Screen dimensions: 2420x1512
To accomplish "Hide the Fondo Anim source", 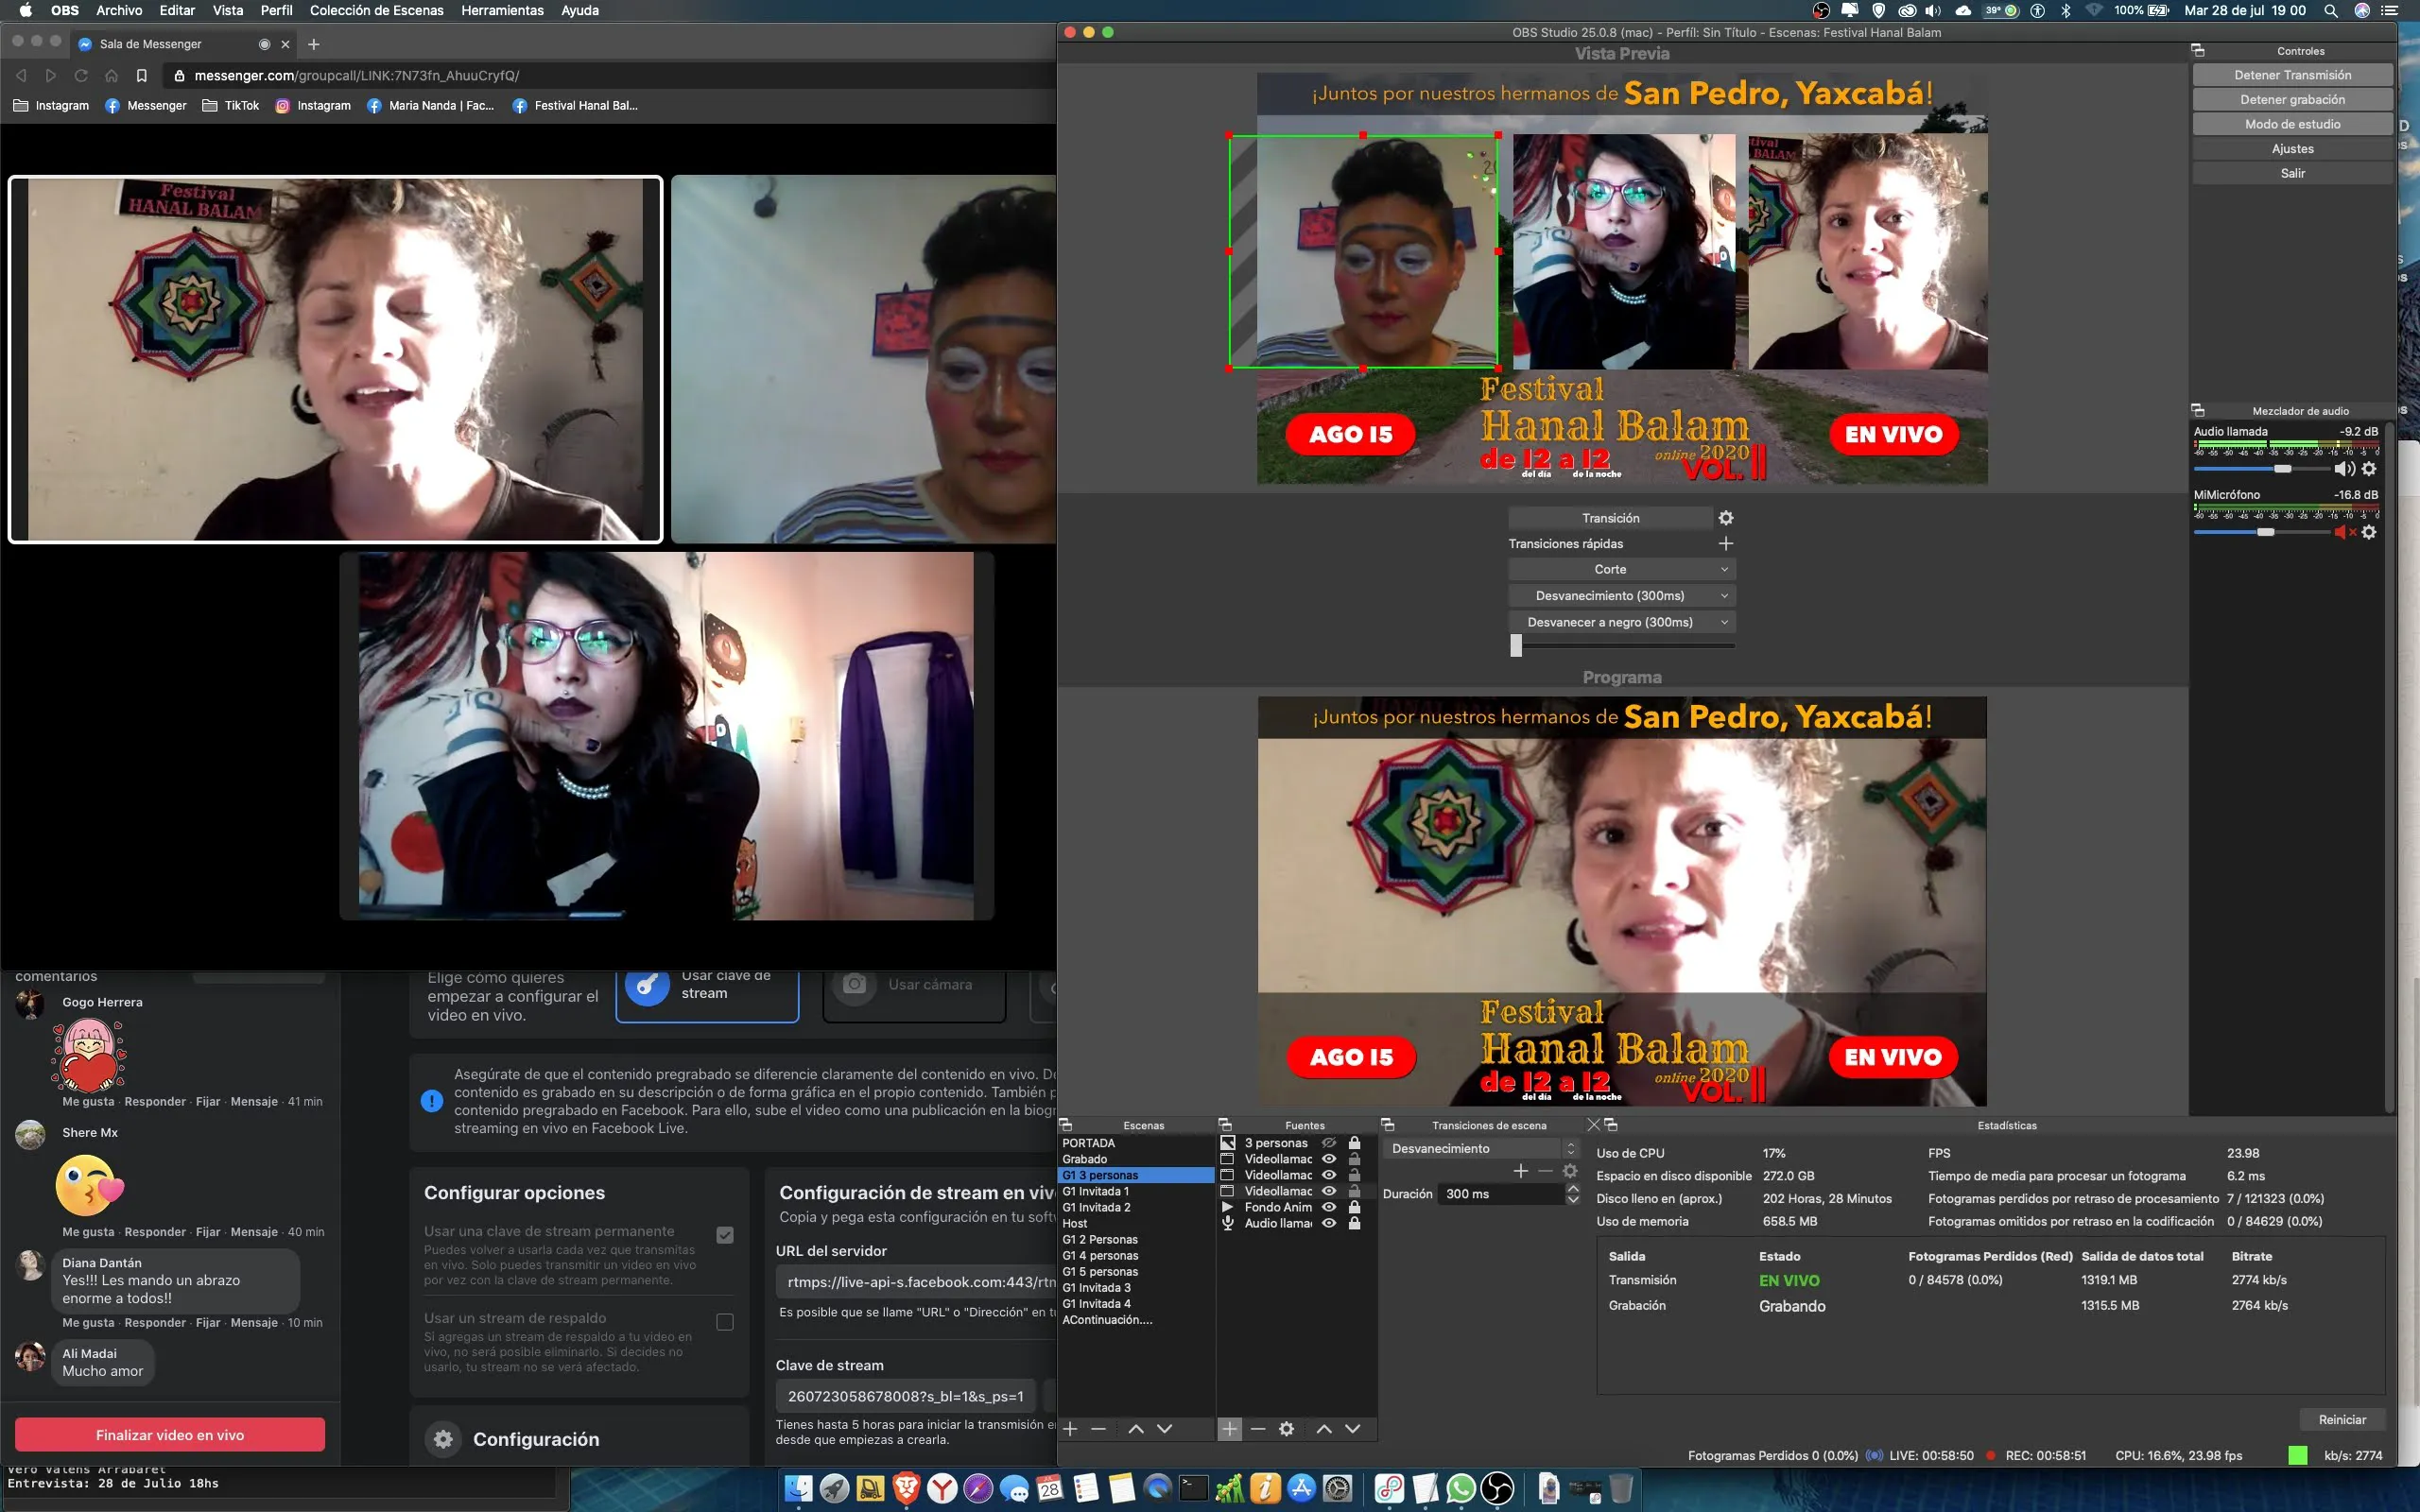I will 1329,1207.
